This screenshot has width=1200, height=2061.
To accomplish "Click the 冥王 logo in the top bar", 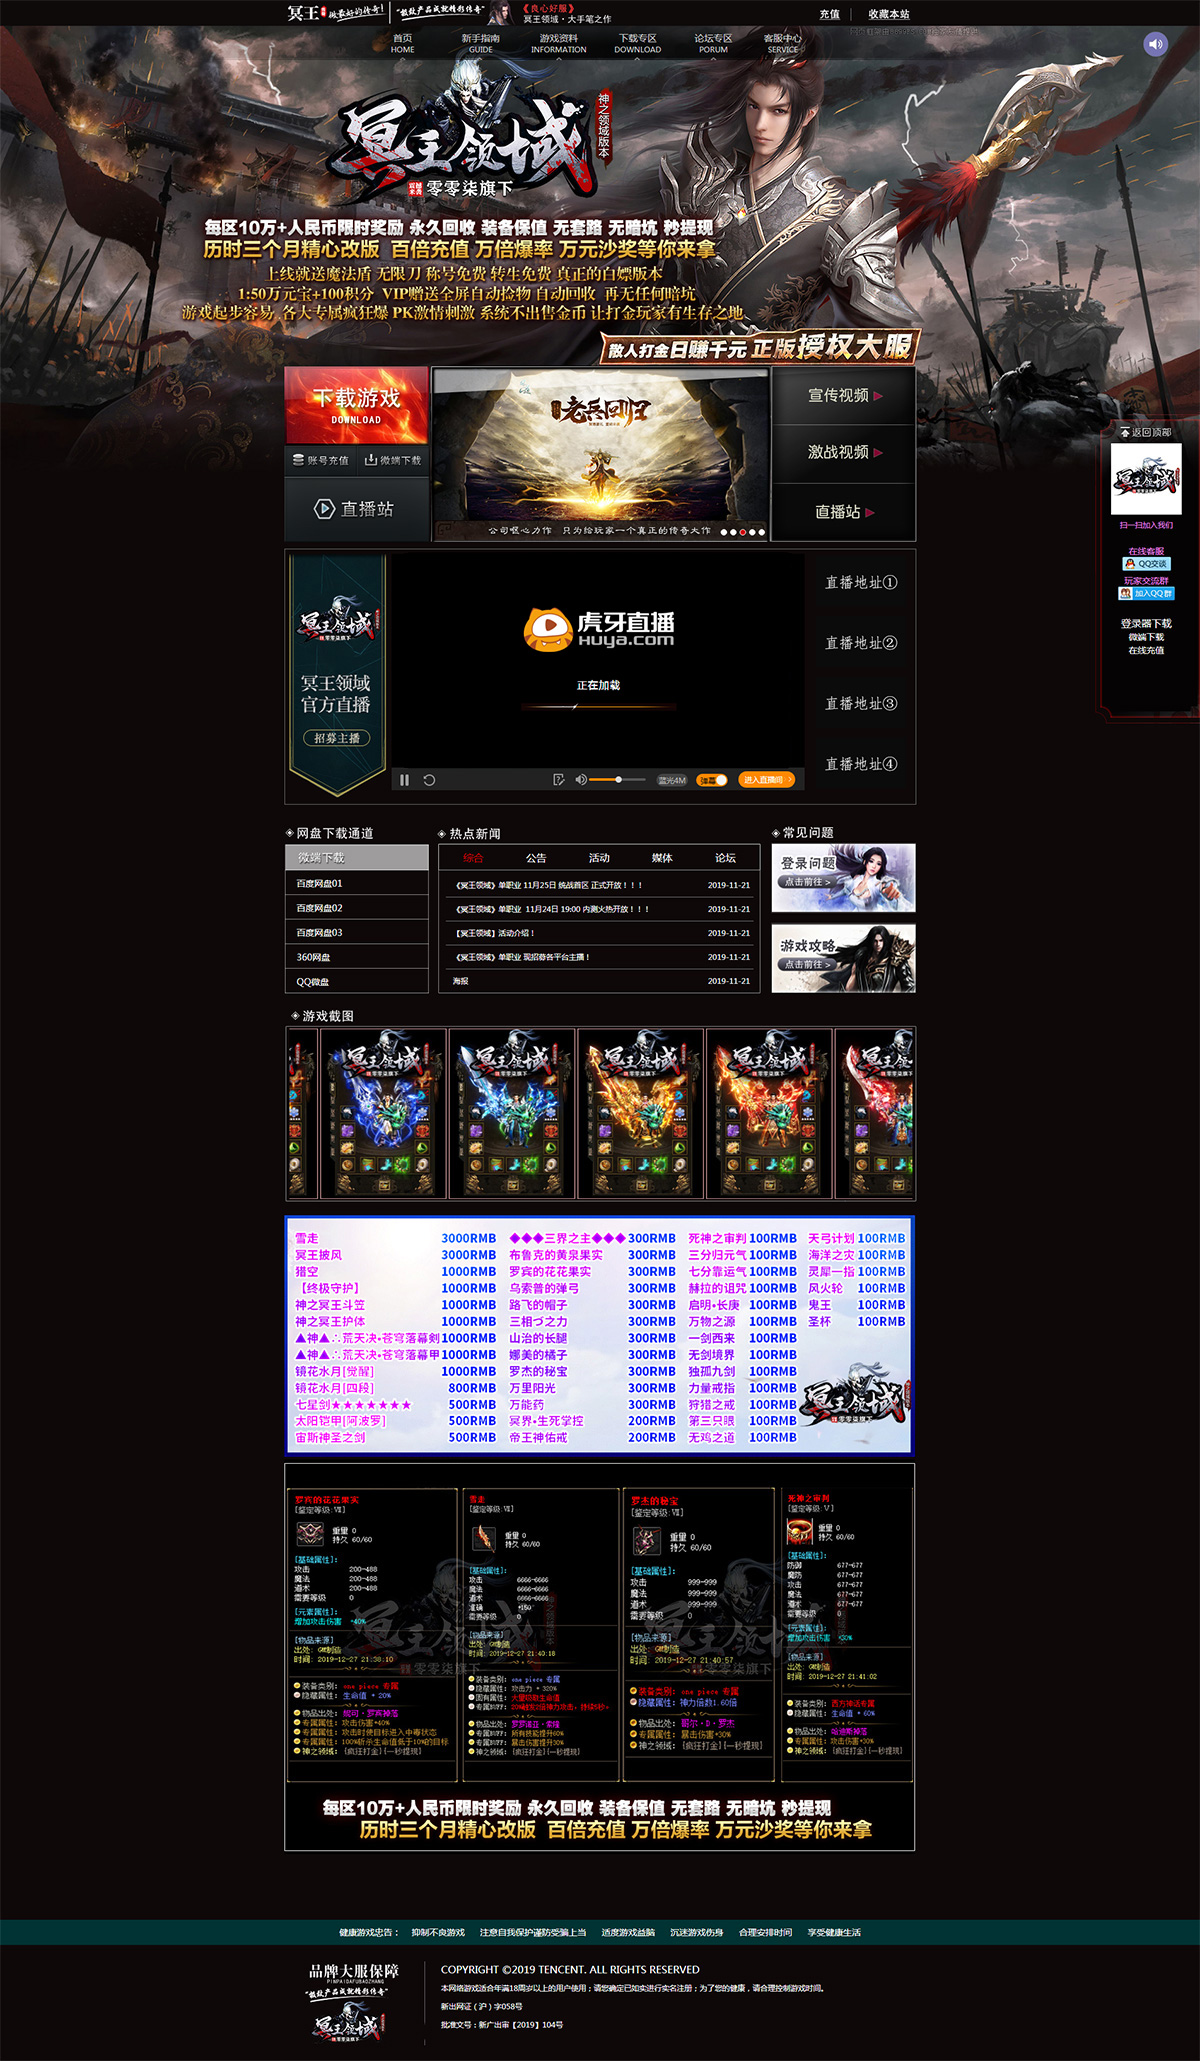I will [x=307, y=13].
